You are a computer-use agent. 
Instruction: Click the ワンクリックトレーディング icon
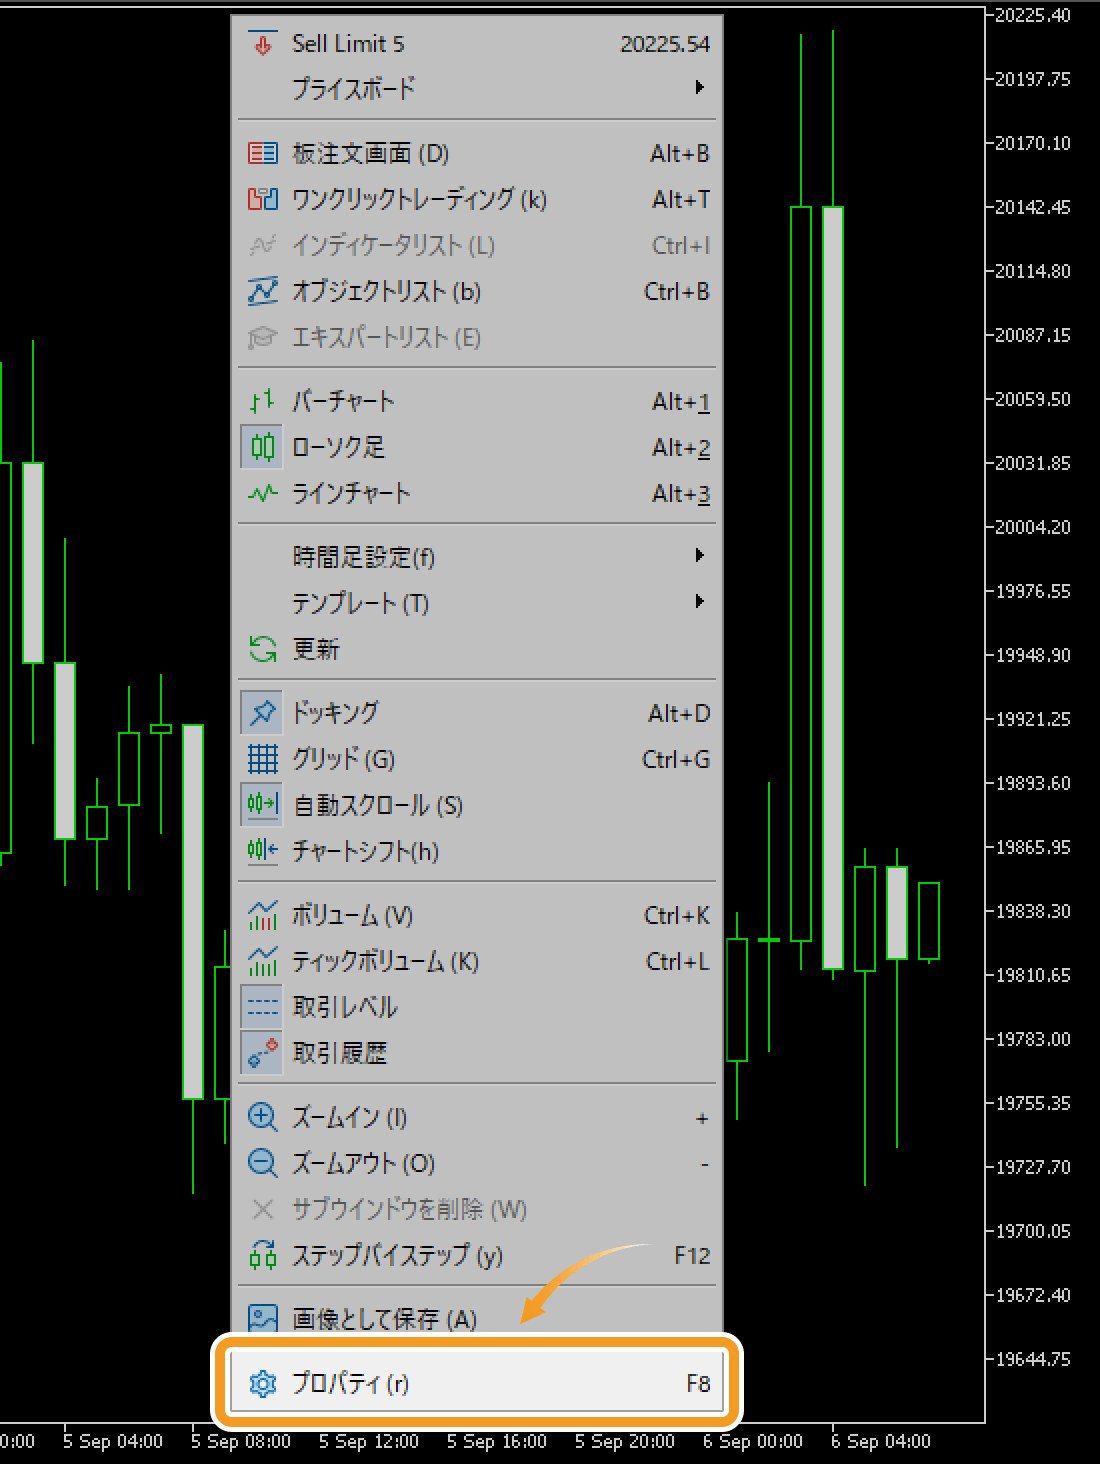click(x=263, y=199)
